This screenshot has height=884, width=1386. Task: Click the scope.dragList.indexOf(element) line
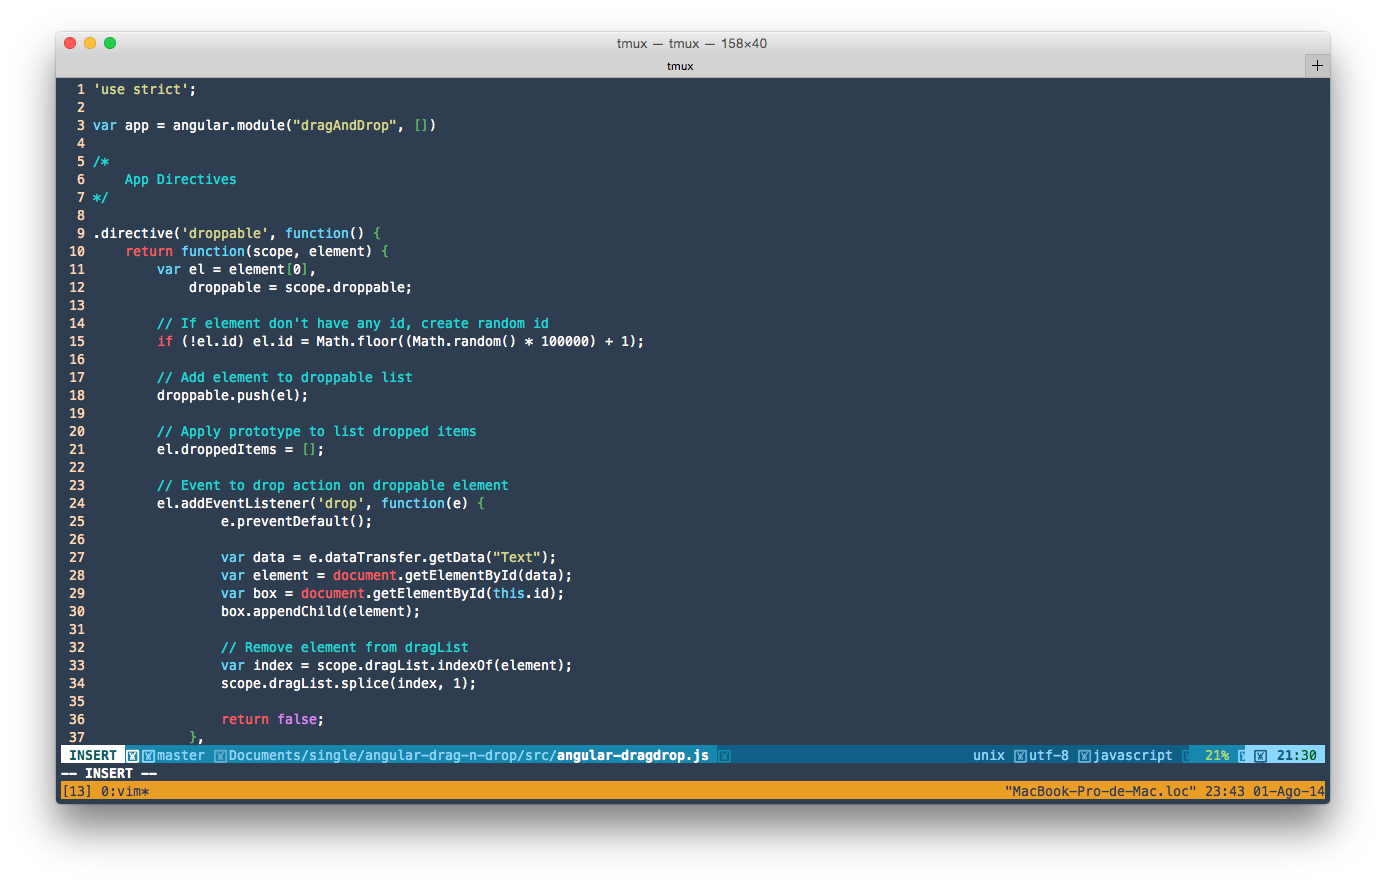coord(397,665)
